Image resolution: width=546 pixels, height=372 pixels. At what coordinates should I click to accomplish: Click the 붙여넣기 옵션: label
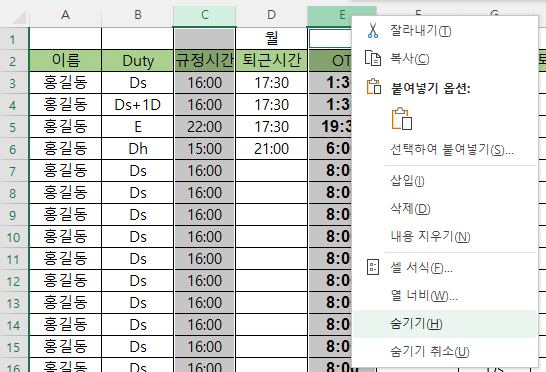[430, 88]
